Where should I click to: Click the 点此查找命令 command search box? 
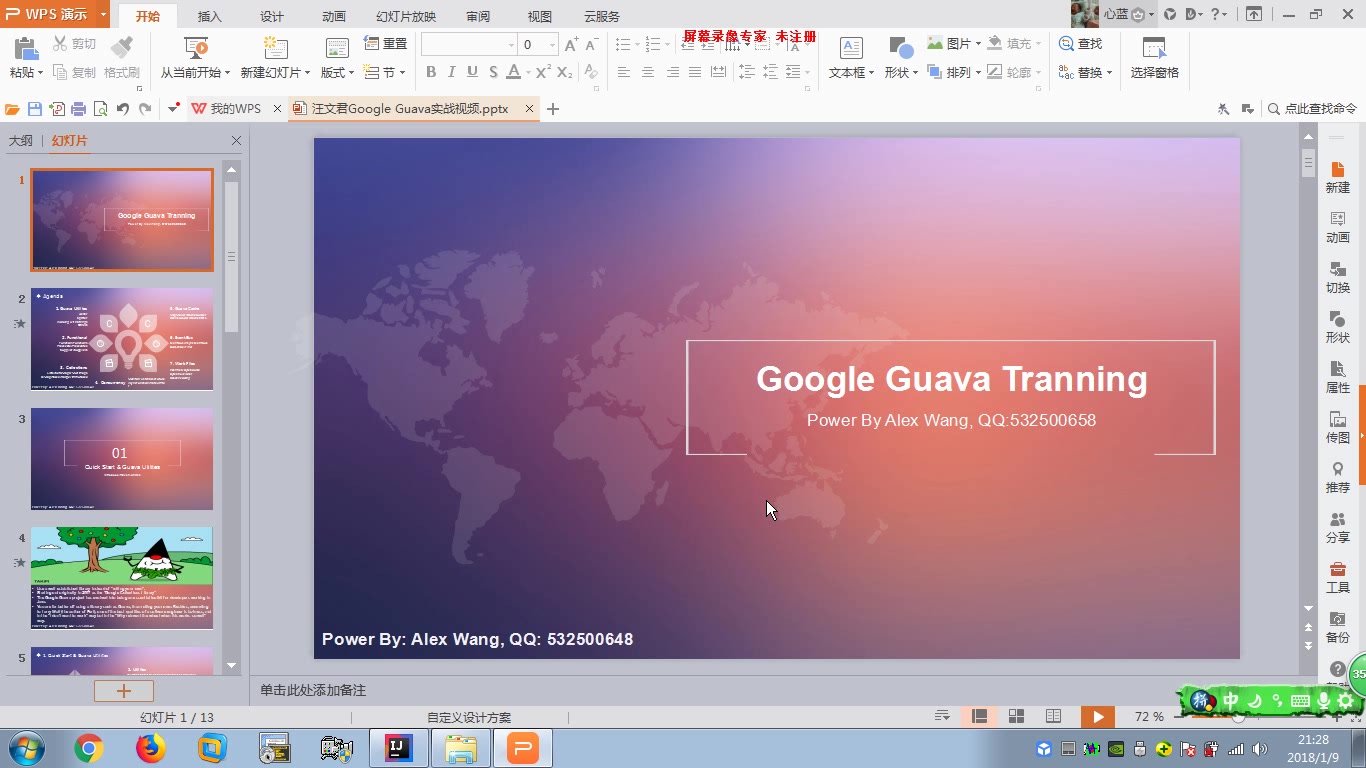pyautogui.click(x=1313, y=109)
